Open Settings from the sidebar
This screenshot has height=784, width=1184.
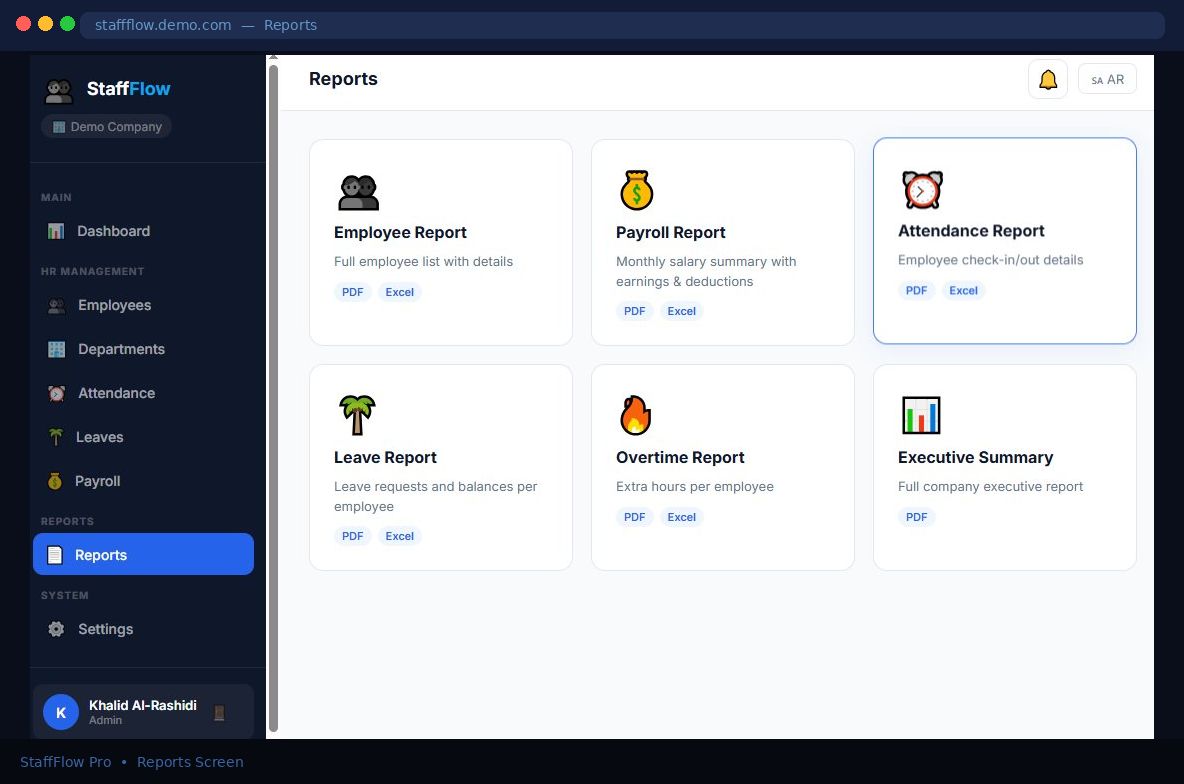pyautogui.click(x=143, y=629)
